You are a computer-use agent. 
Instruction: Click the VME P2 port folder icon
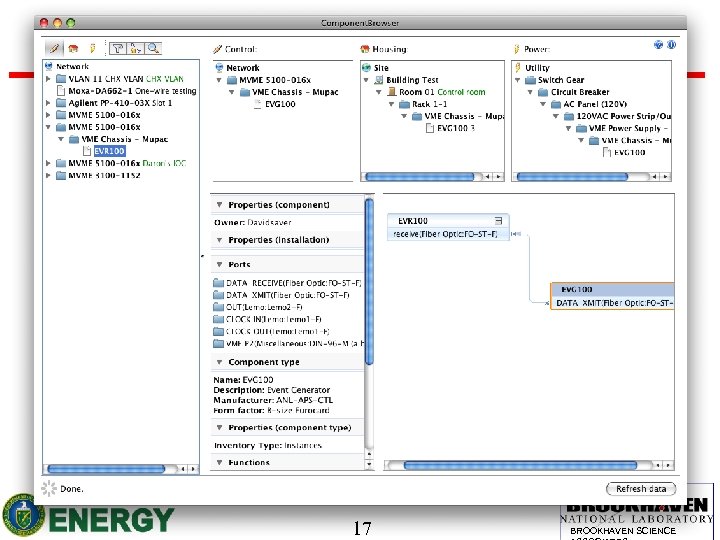point(219,343)
